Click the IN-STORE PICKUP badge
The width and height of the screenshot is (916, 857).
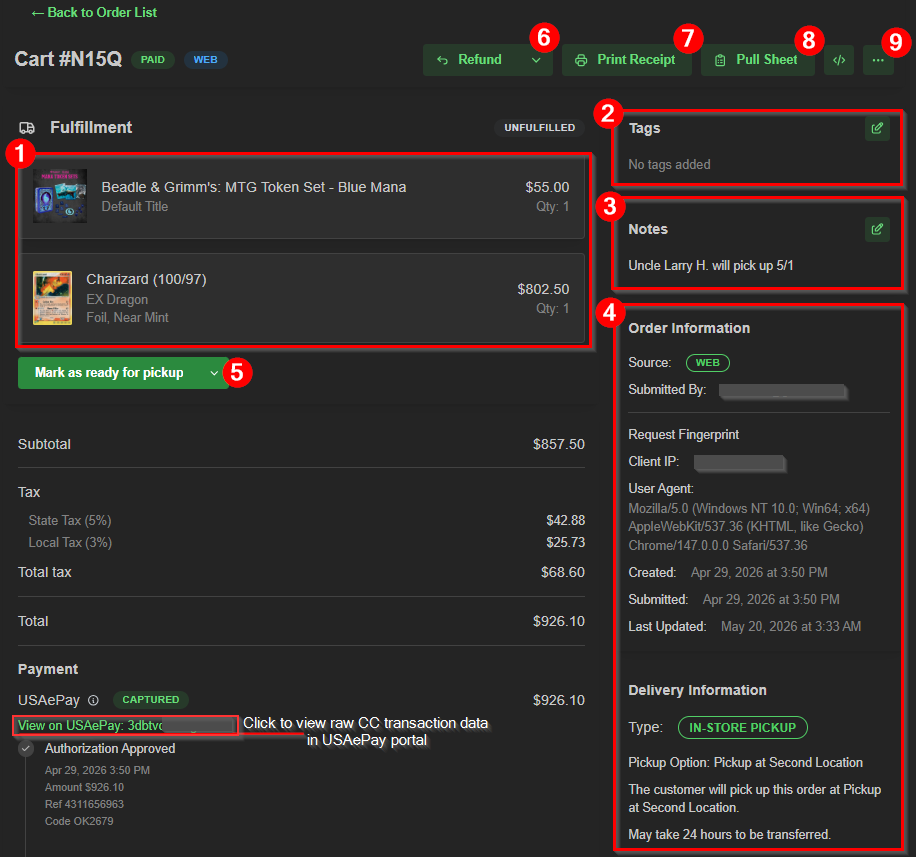tap(742, 727)
